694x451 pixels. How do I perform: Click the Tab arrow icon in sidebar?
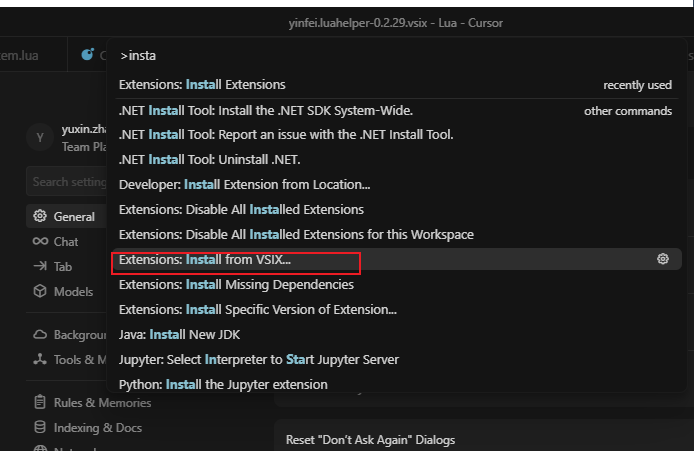tap(40, 266)
